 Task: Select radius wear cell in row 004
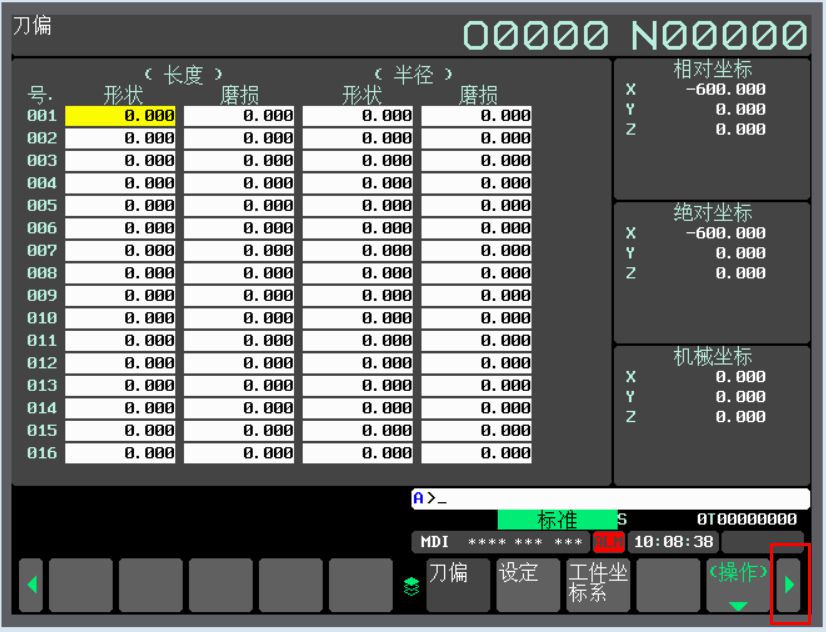click(x=476, y=183)
